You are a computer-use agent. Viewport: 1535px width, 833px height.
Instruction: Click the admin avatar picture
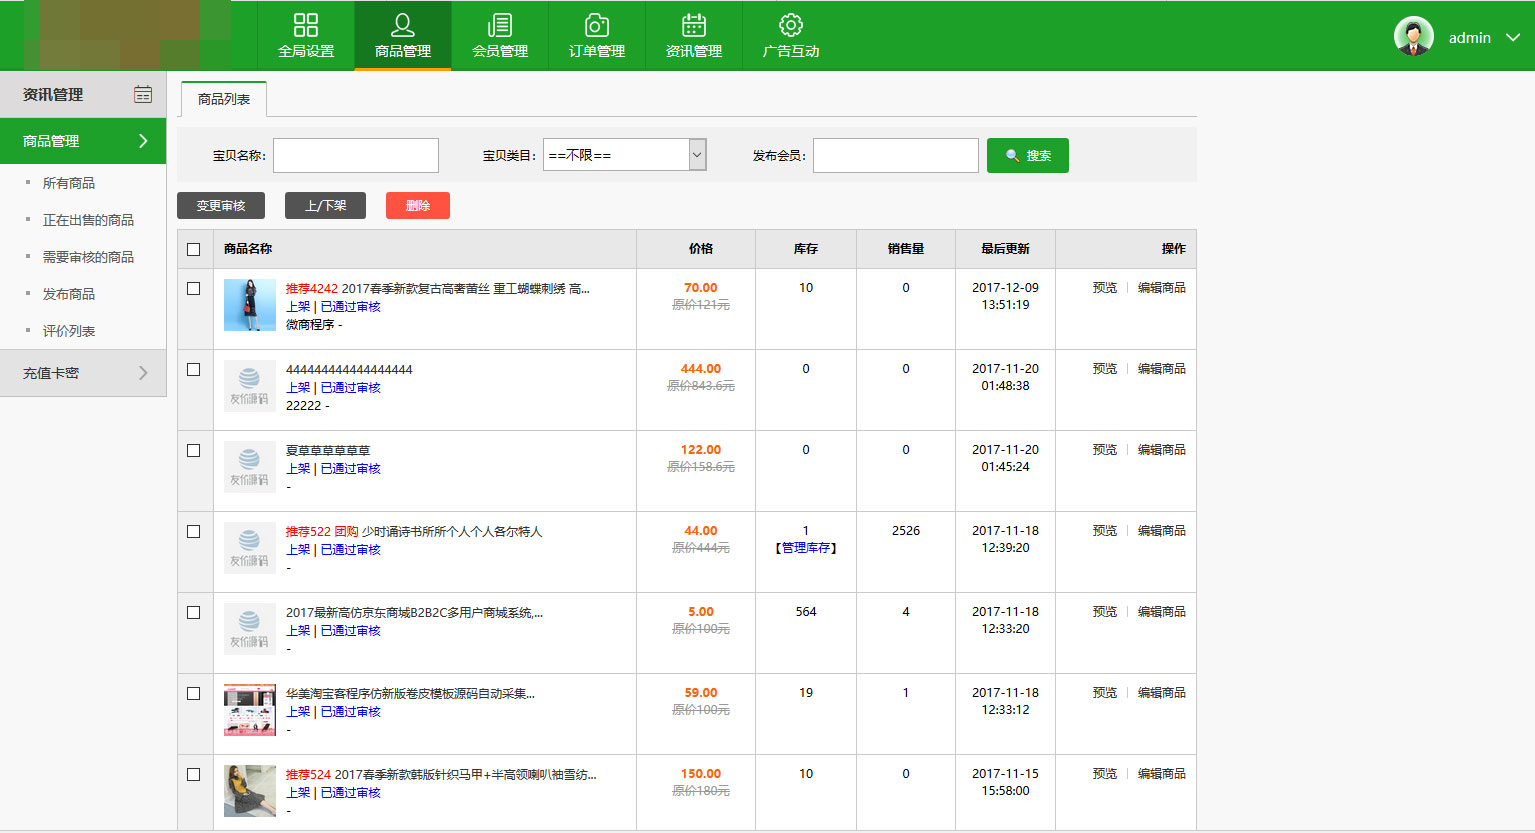click(1413, 37)
